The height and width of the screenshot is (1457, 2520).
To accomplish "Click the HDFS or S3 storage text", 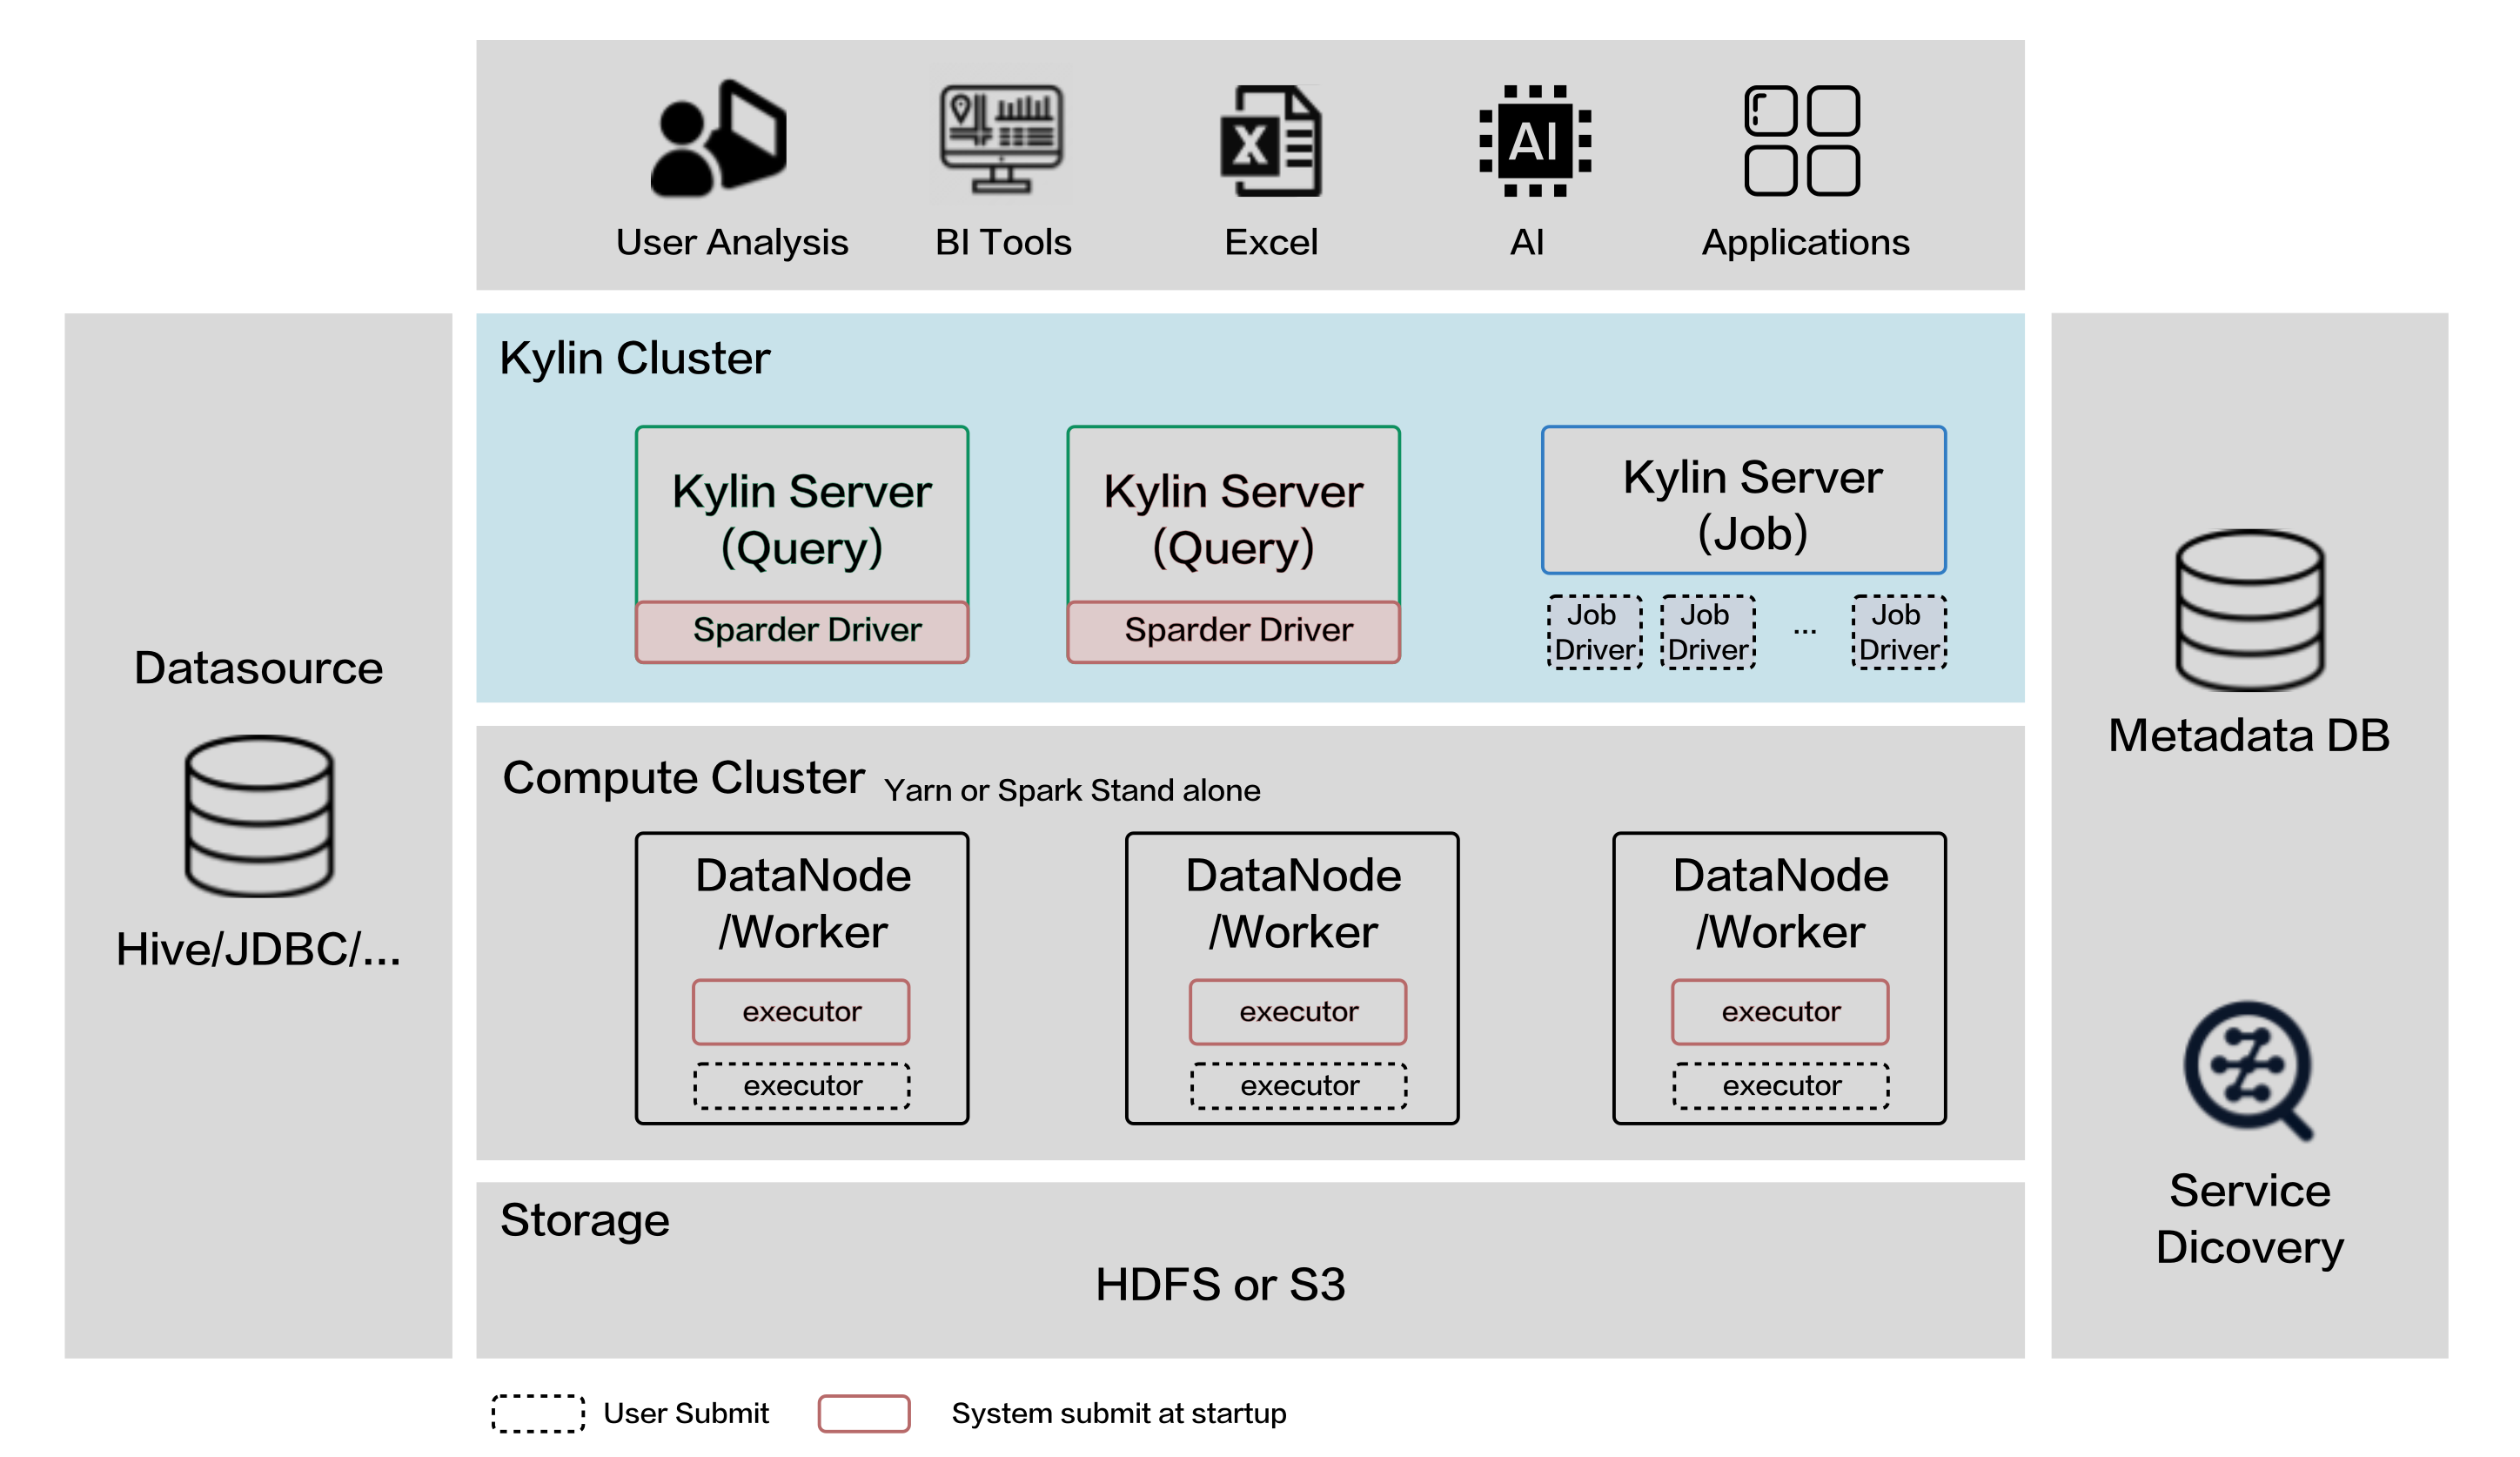I will coord(1220,1284).
